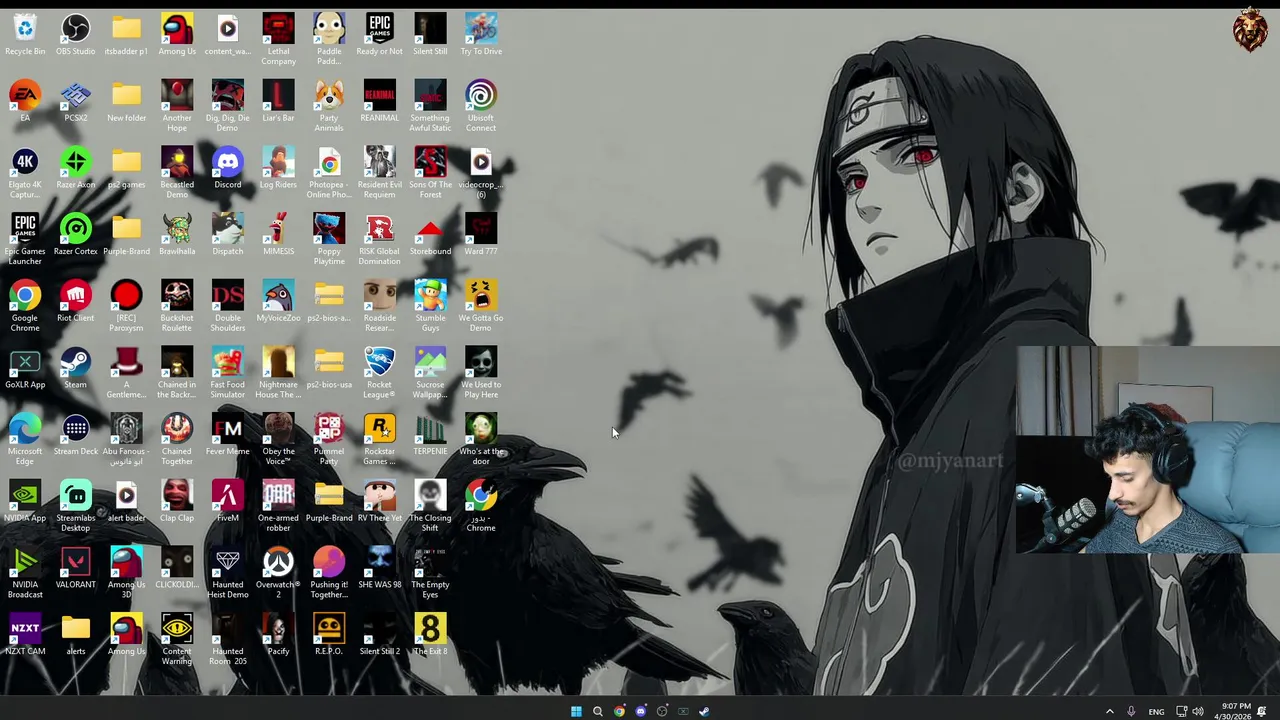
Task: Open the network icon in system tray
Action: point(1181,711)
